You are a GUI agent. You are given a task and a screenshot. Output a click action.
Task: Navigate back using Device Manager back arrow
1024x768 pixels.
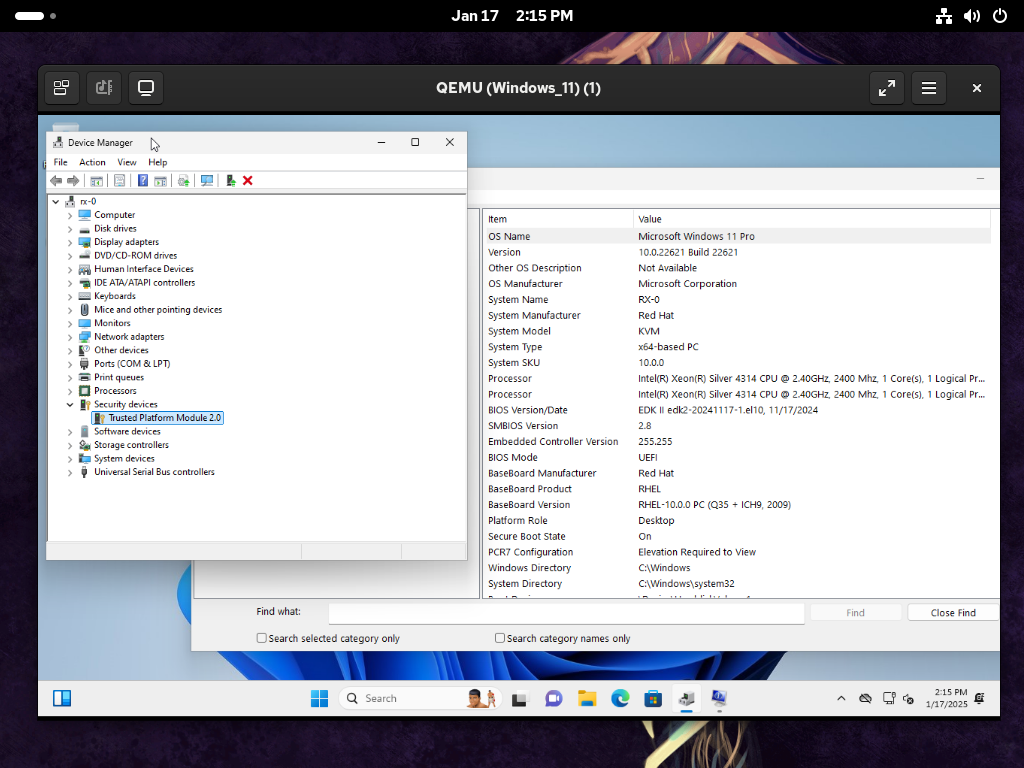[56, 181]
